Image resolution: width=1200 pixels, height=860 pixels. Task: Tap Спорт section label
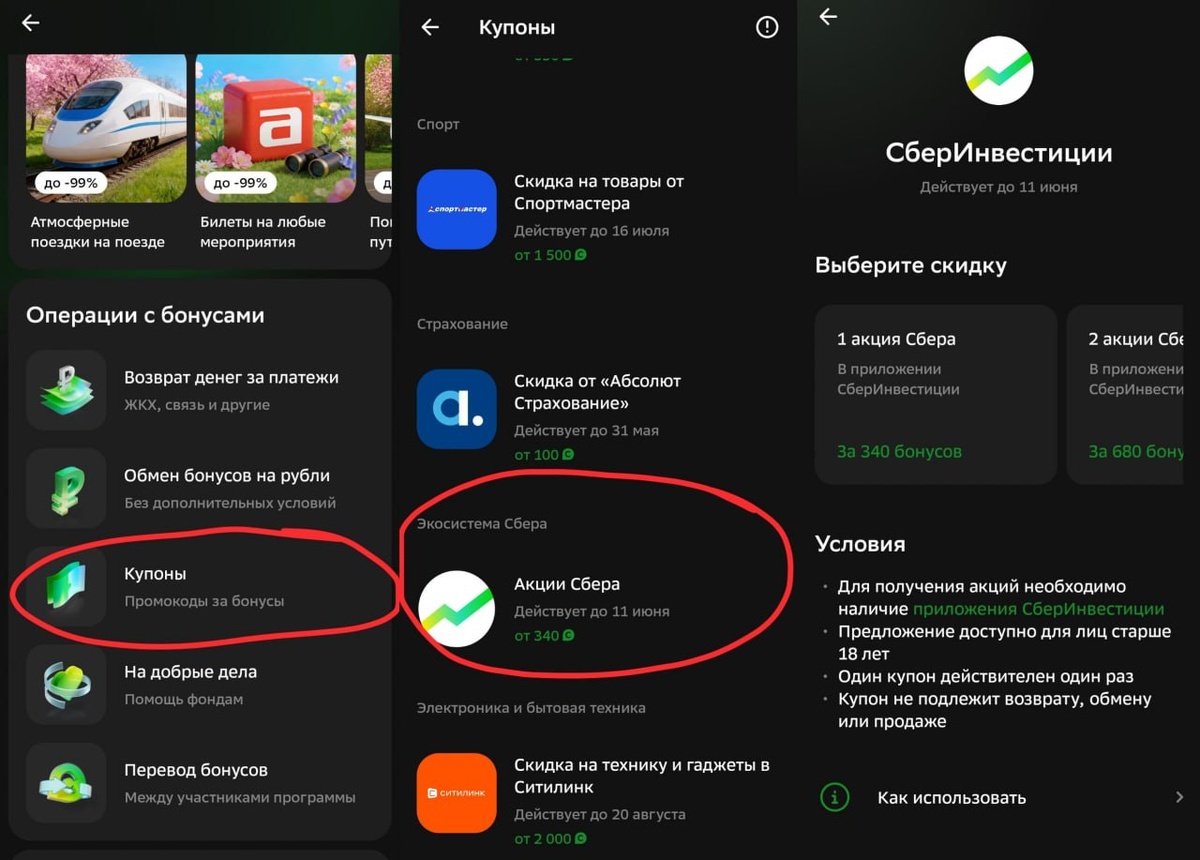point(438,124)
